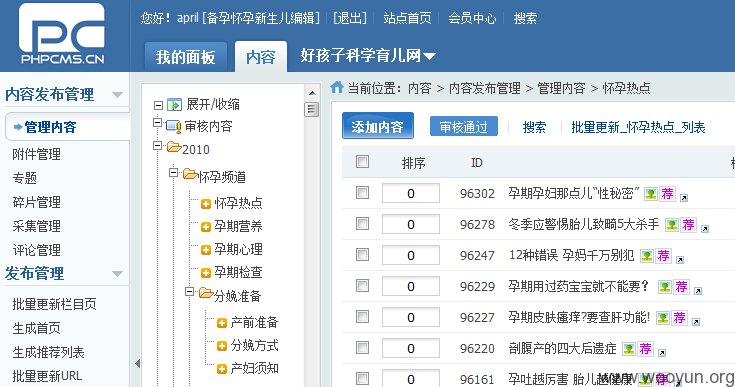Viewport: 735px width, 387px height.
Task: Click the image icon on row 96229
Action: tap(665, 287)
